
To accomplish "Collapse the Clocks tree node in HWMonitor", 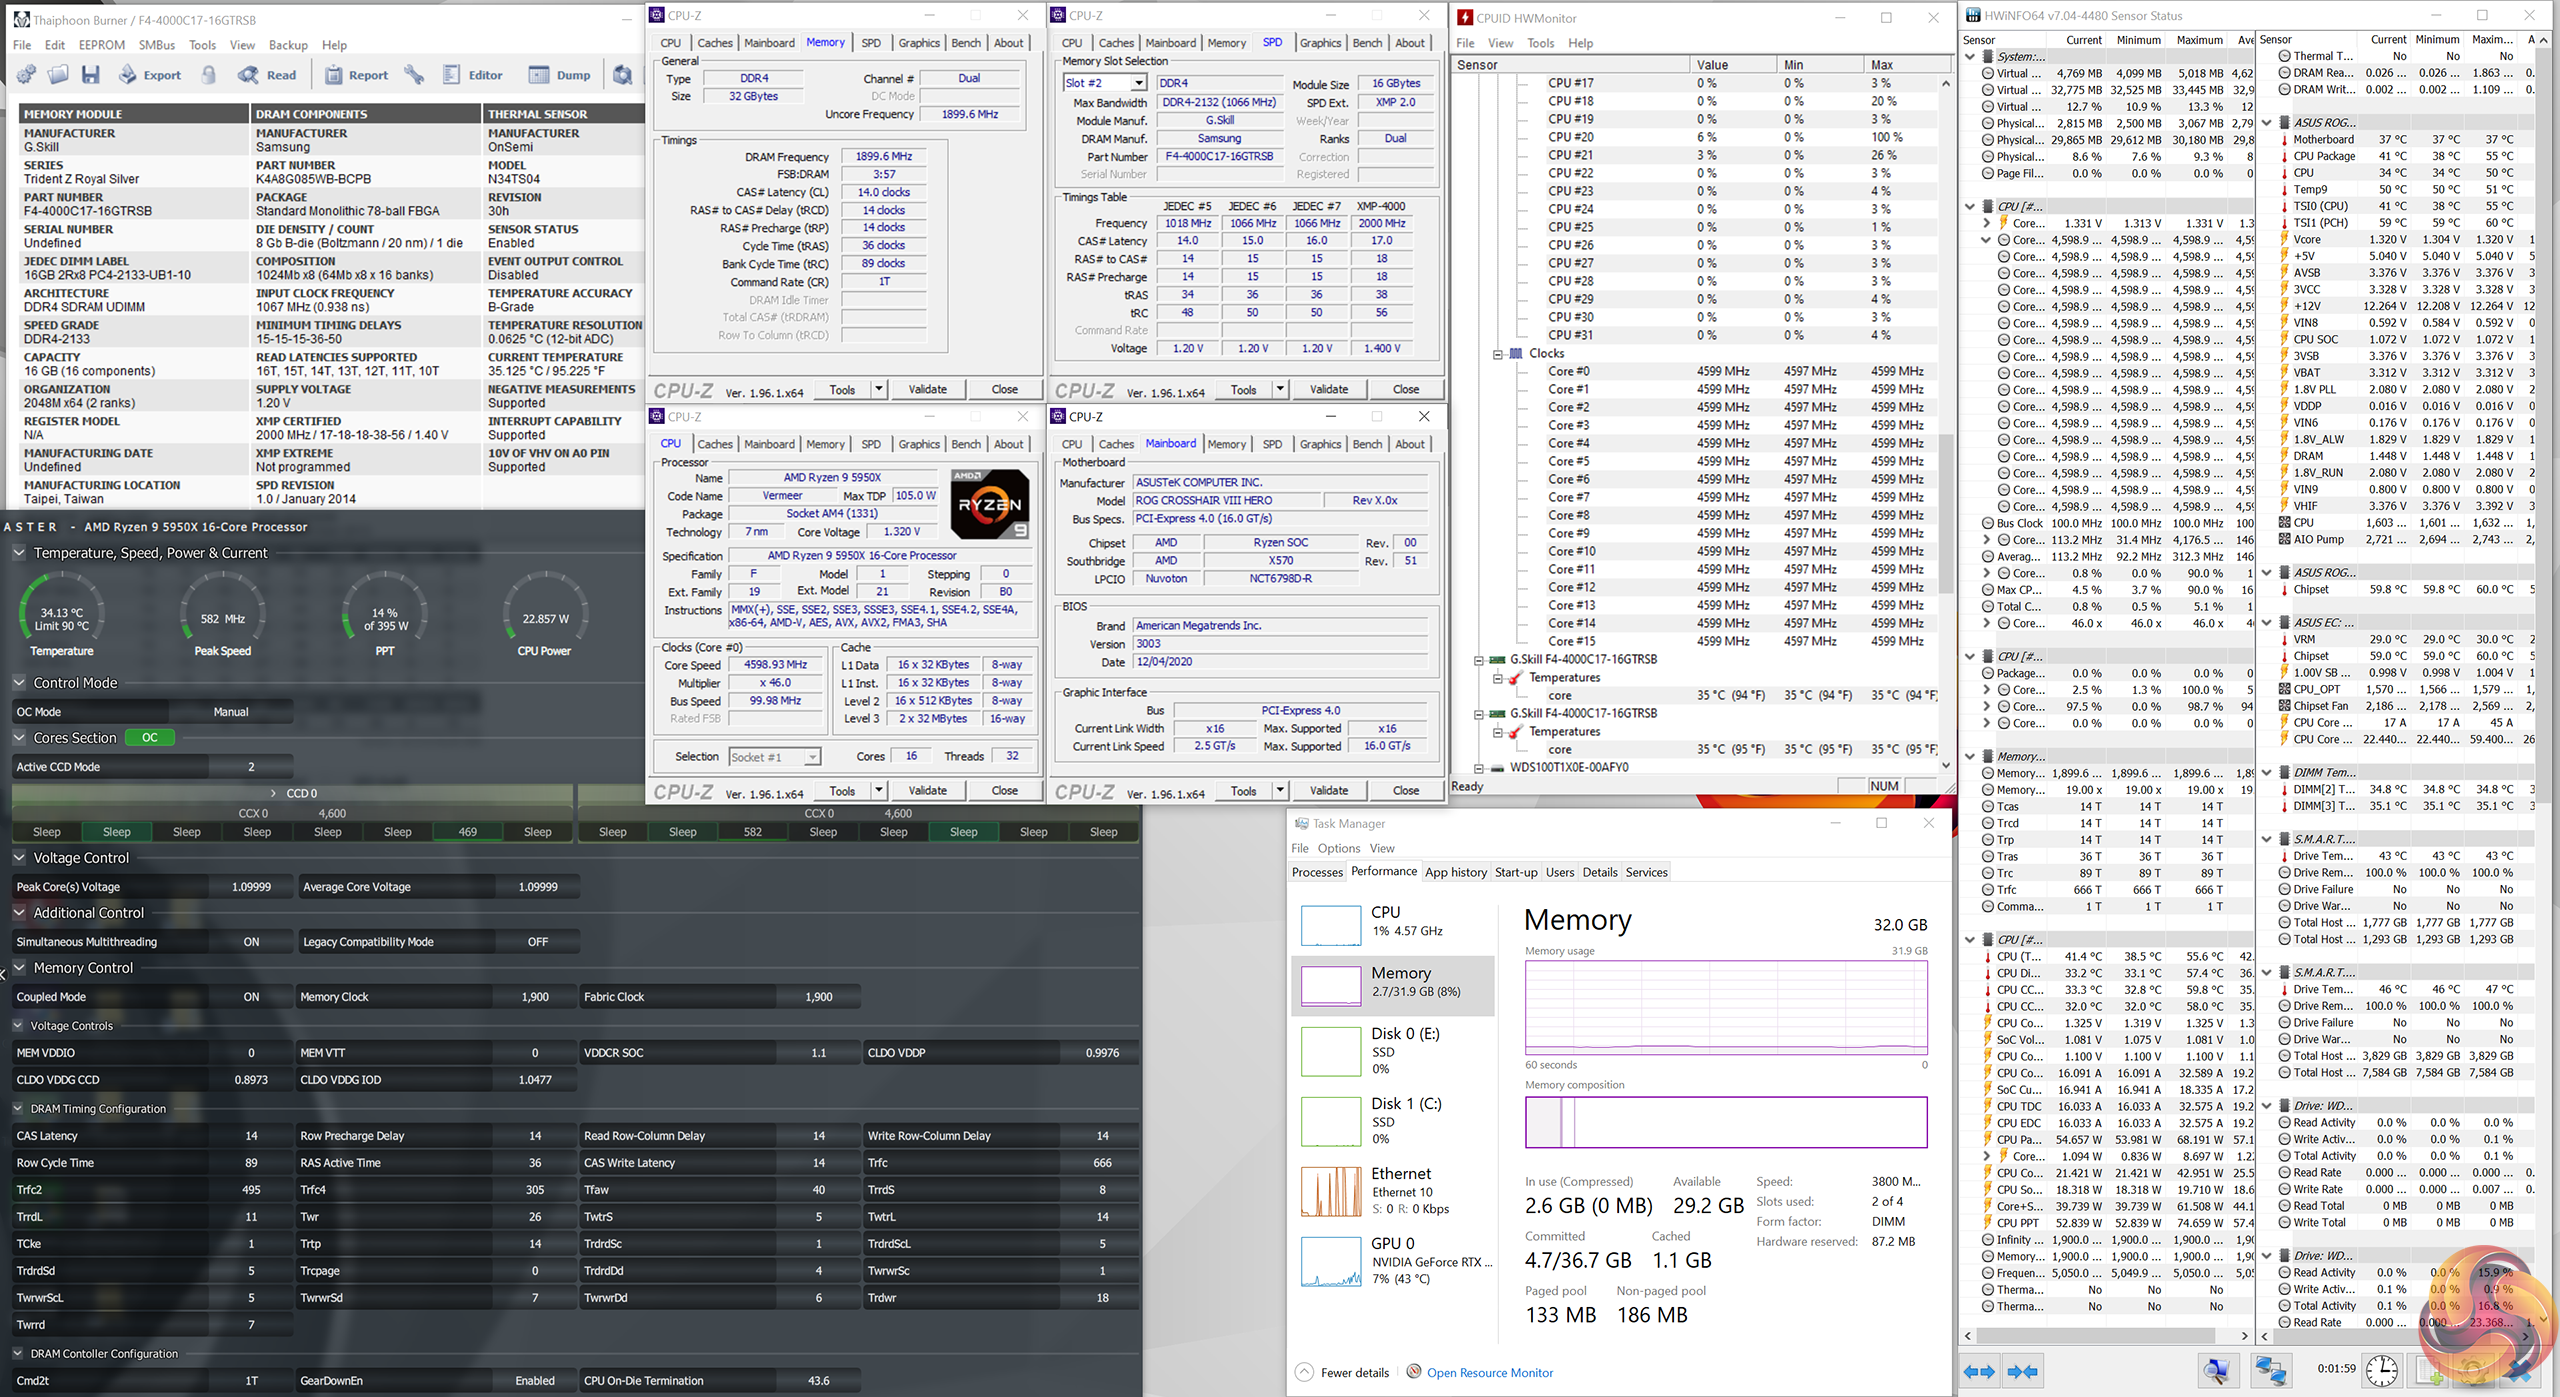I will pos(1498,354).
